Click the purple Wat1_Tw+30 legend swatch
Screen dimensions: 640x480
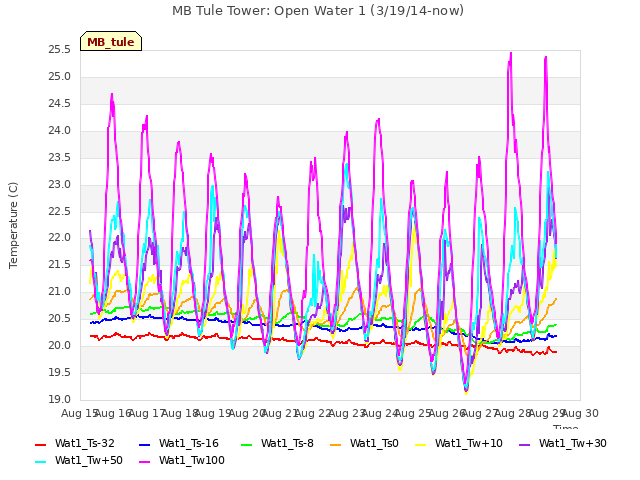click(524, 444)
